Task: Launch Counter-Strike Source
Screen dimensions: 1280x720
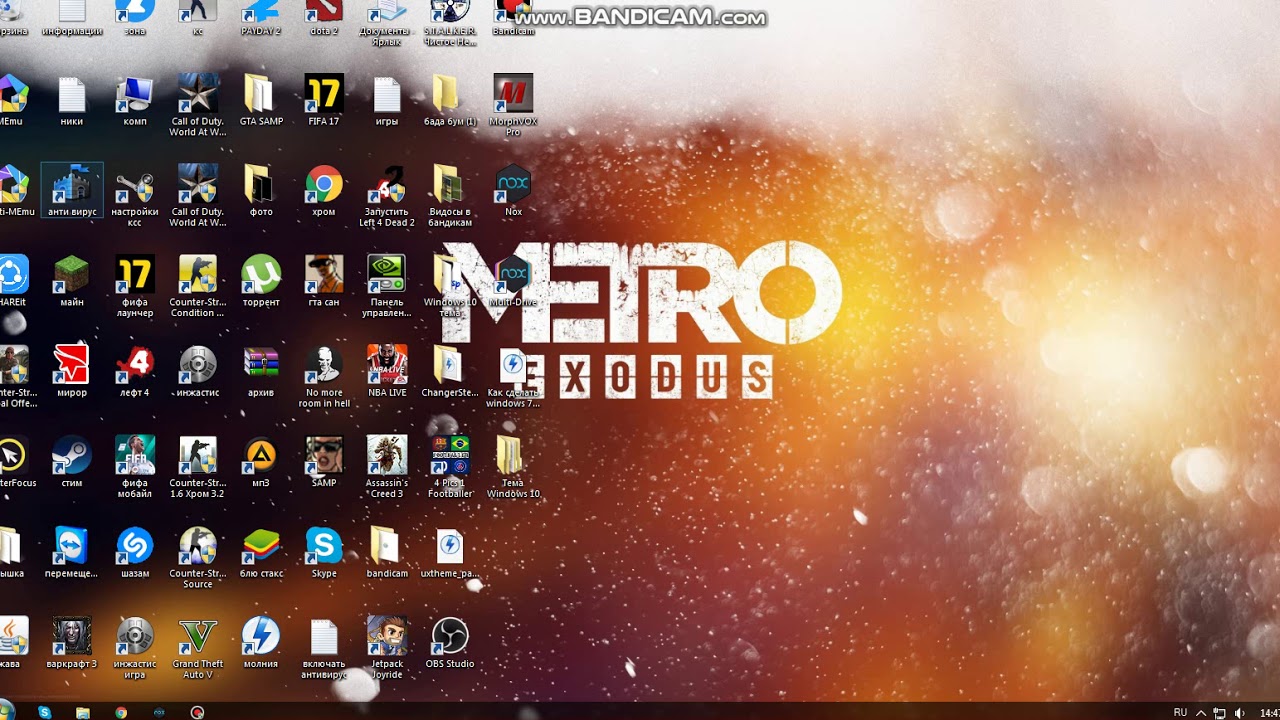Action: 197,558
